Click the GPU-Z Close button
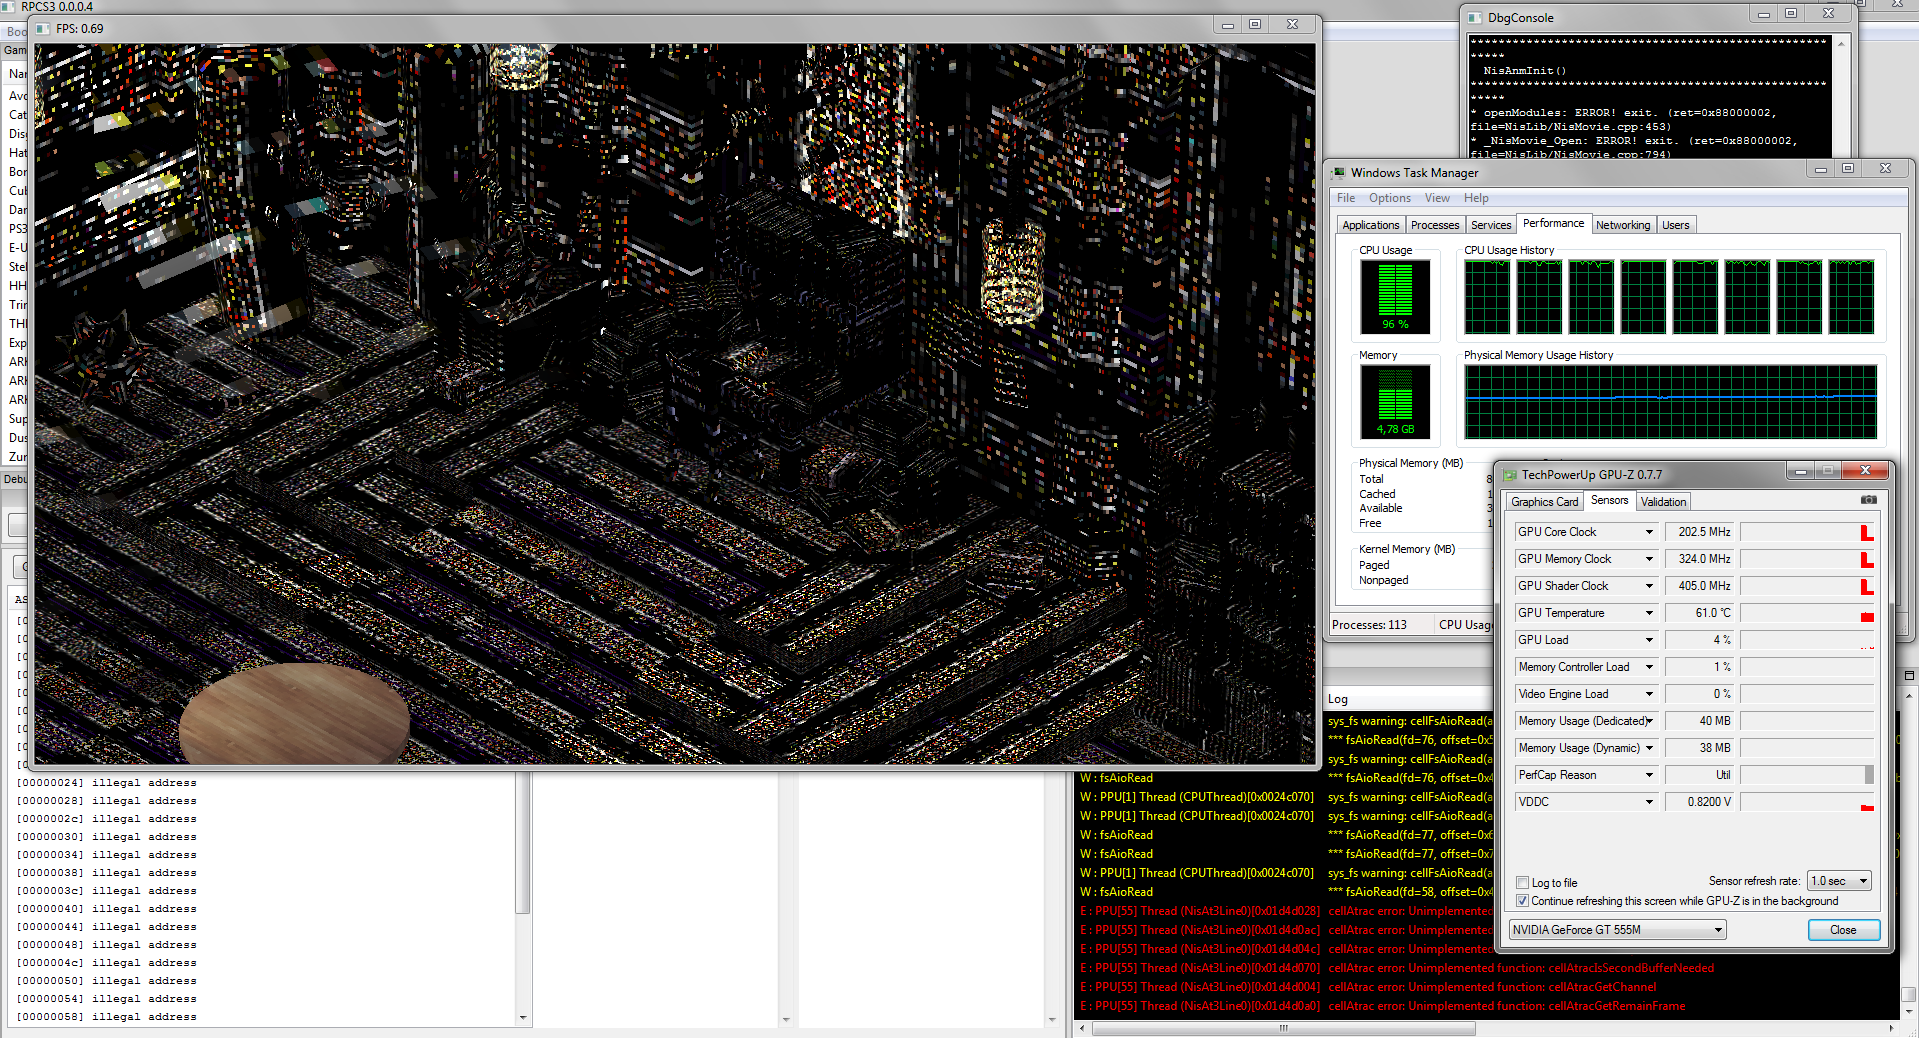1919x1038 pixels. tap(1843, 930)
